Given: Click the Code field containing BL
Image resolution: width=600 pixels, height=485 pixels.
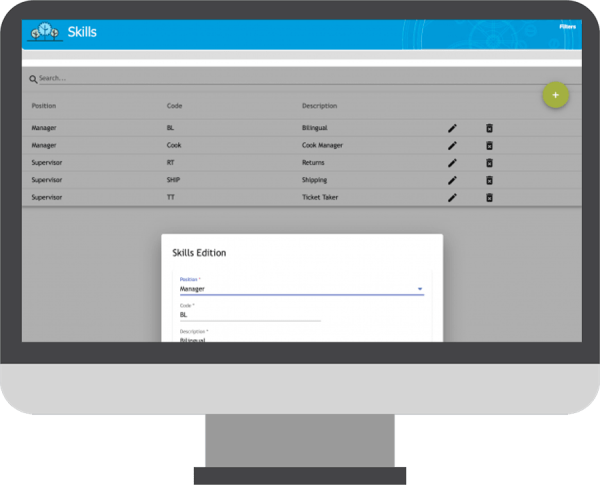Looking at the screenshot, I should pyautogui.click(x=250, y=314).
